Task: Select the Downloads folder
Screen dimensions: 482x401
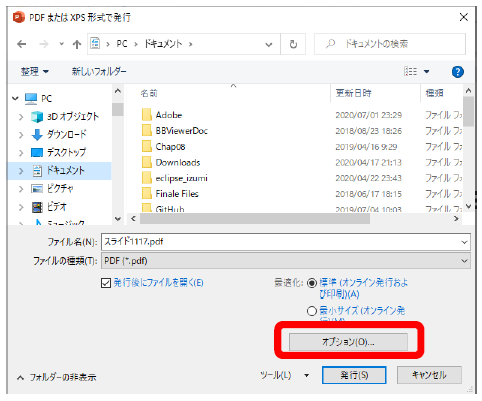Action: (178, 162)
